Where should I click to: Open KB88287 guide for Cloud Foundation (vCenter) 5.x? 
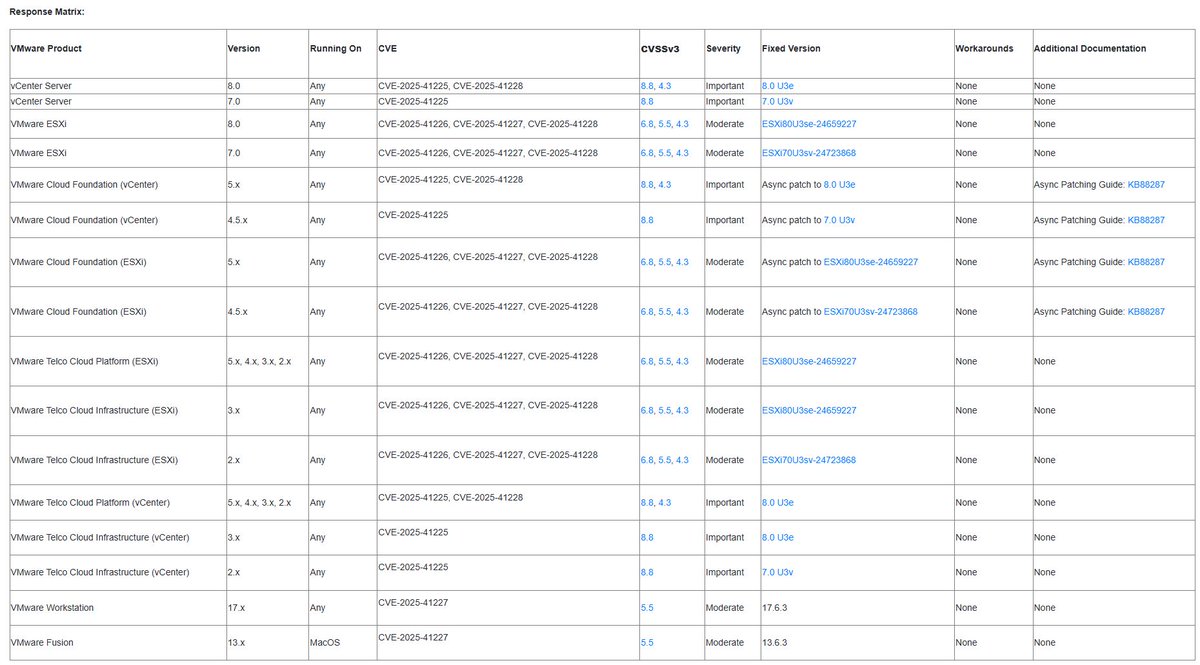(1146, 185)
